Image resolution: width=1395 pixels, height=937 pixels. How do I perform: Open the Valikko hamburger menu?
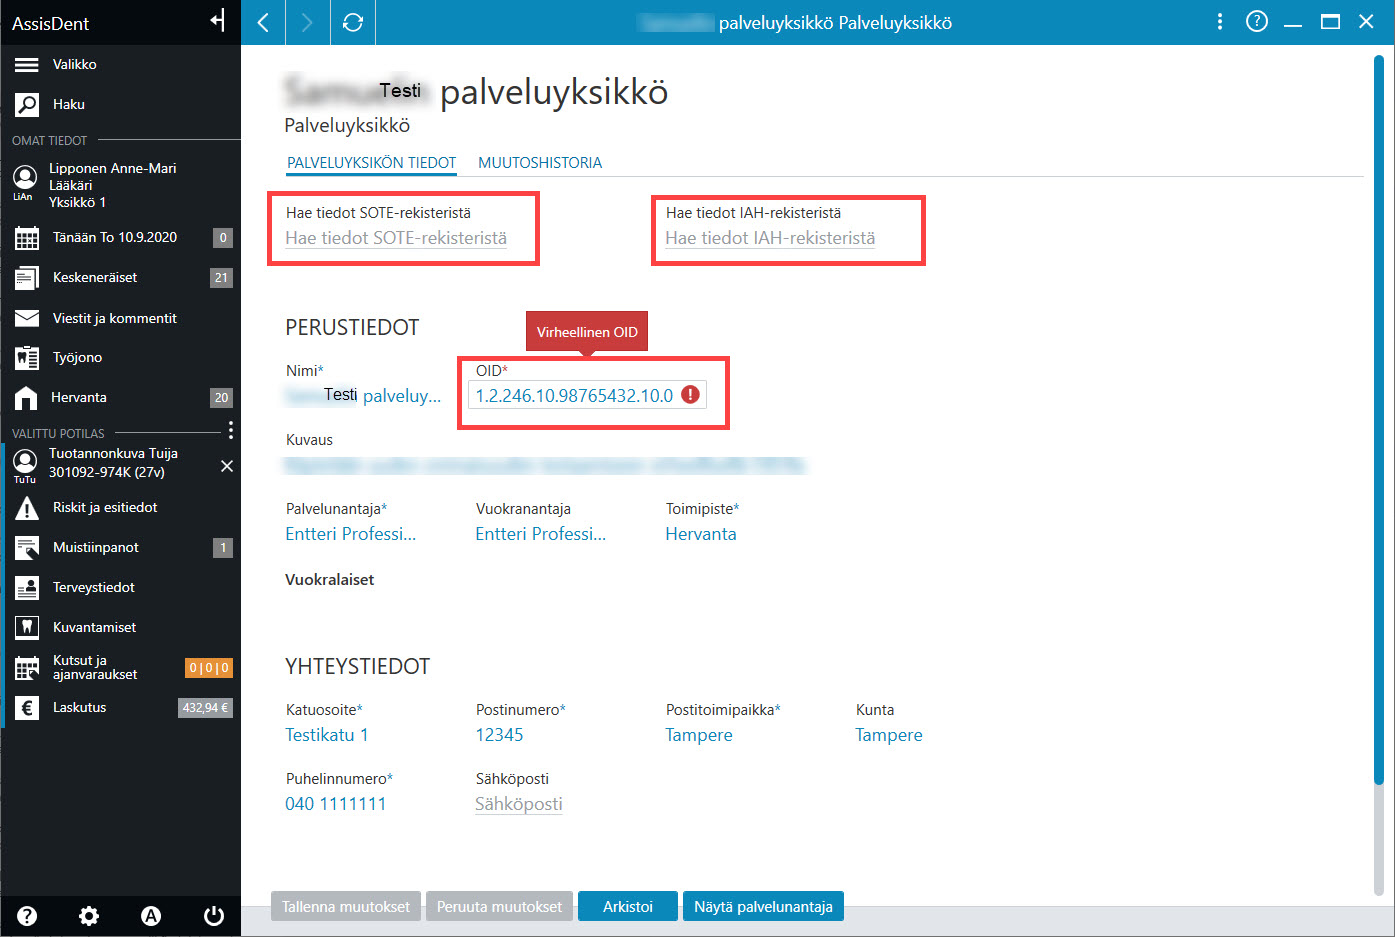point(27,64)
